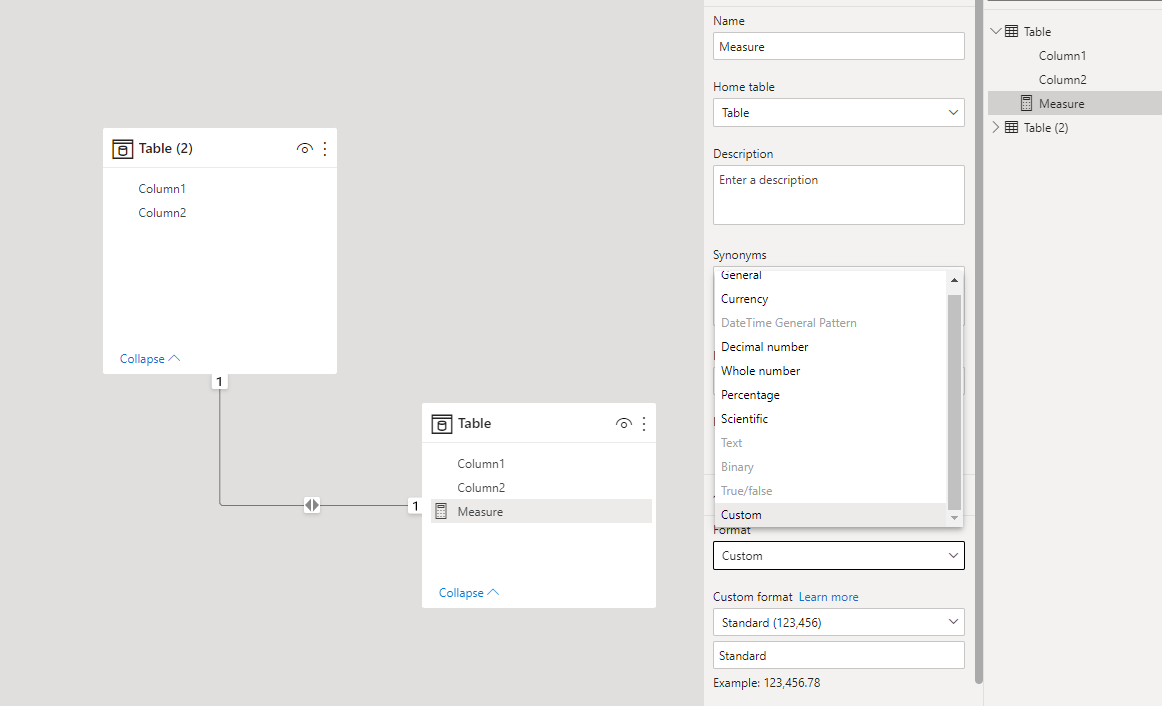This screenshot has width=1162, height=706.
Task: Select Column1 in fields list
Action: 1062,56
